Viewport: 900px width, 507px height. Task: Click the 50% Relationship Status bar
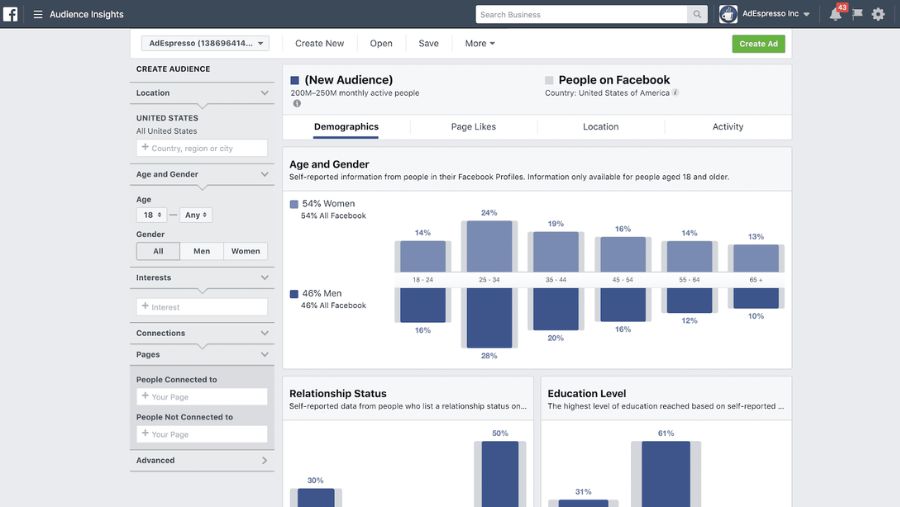[x=500, y=474]
